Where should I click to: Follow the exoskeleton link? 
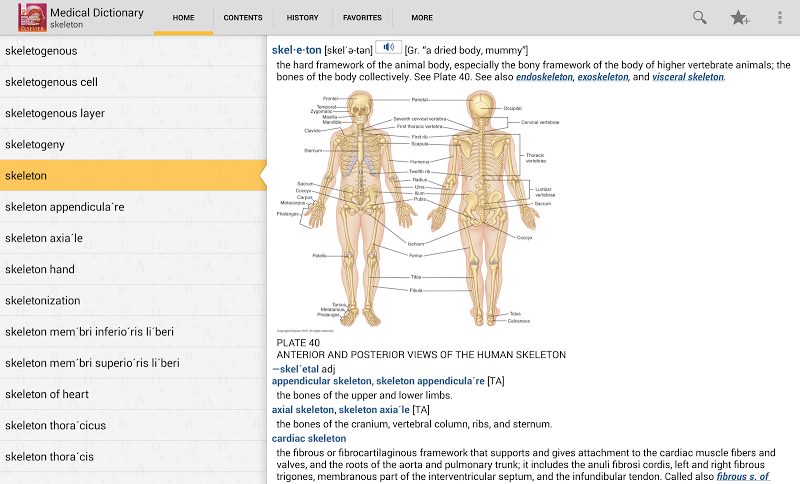point(603,77)
